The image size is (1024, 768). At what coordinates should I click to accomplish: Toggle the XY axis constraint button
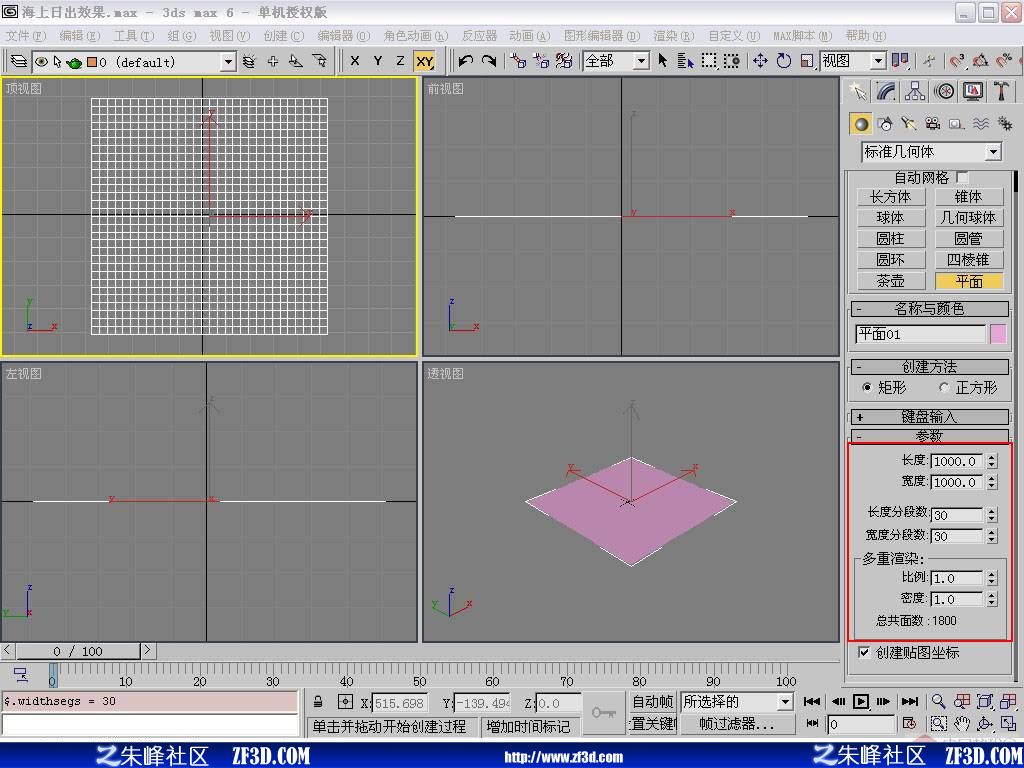point(424,61)
